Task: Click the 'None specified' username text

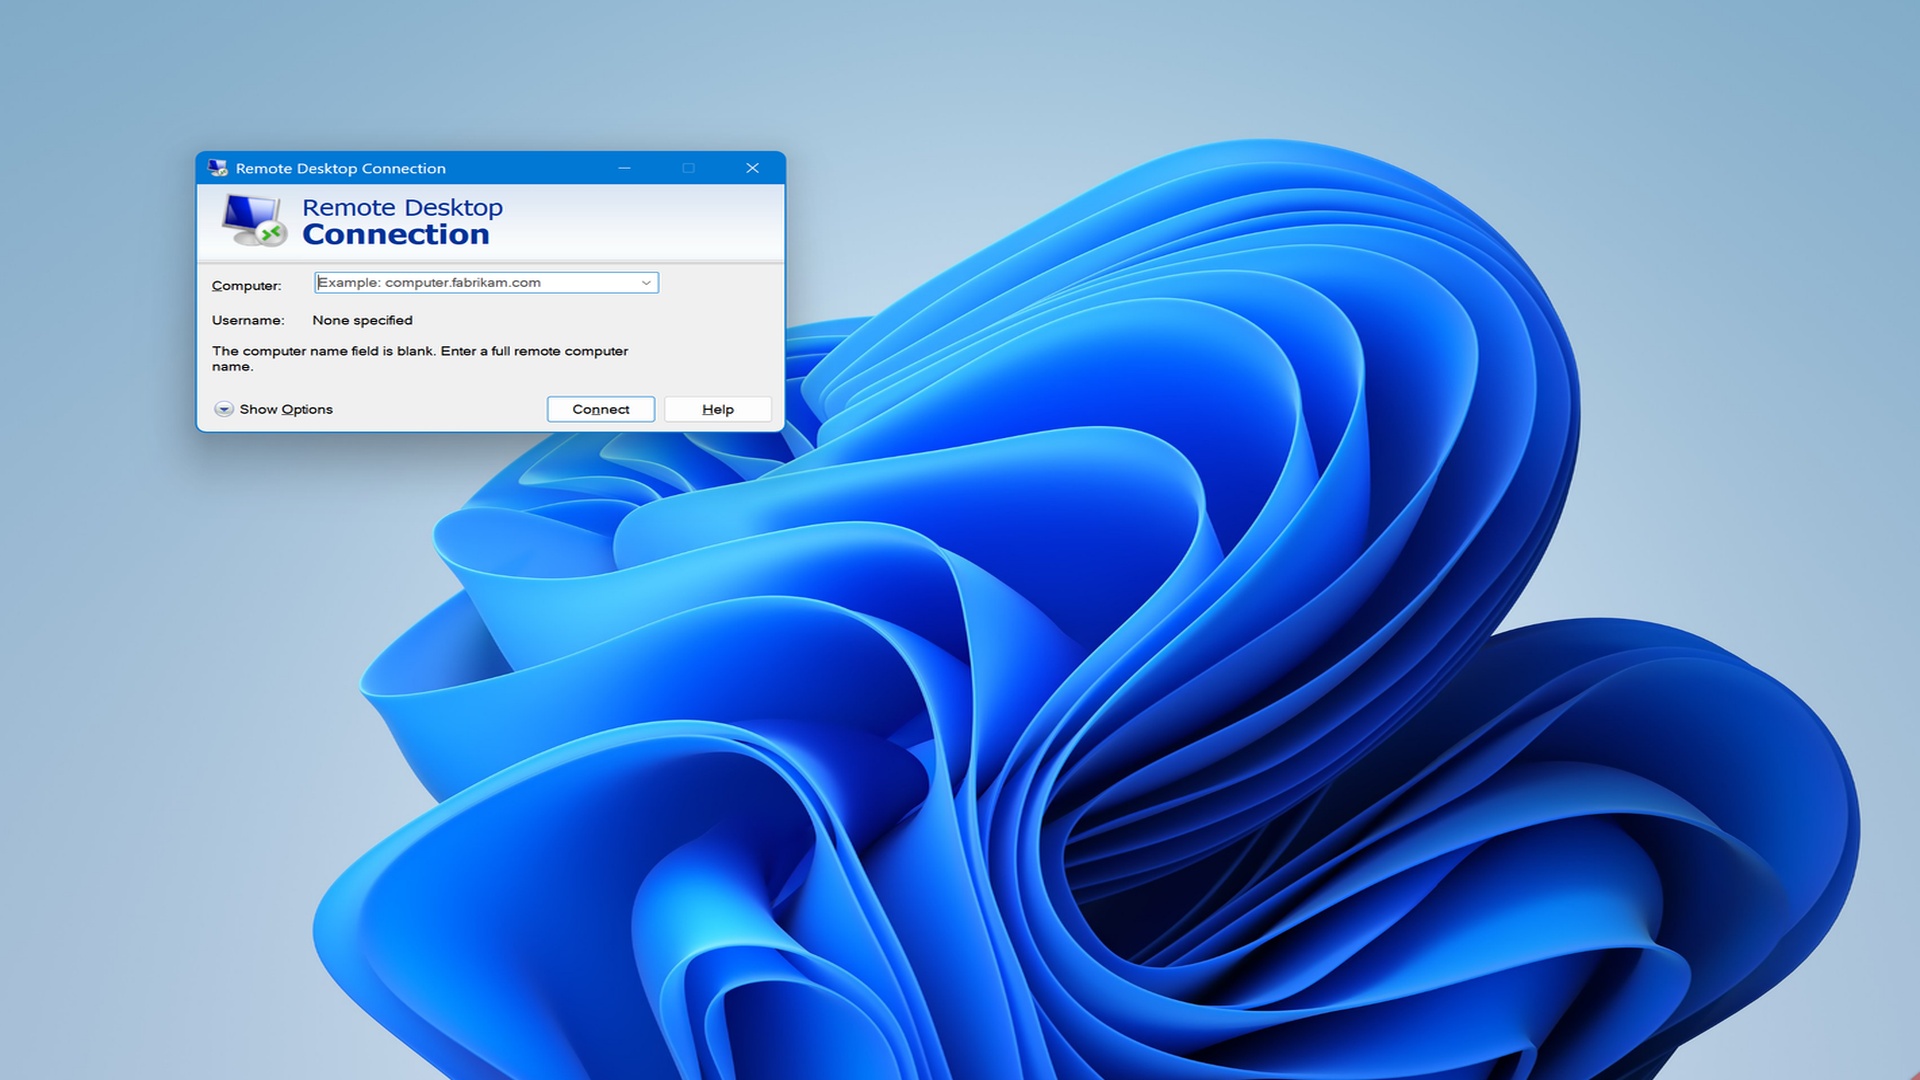Action: click(x=362, y=320)
